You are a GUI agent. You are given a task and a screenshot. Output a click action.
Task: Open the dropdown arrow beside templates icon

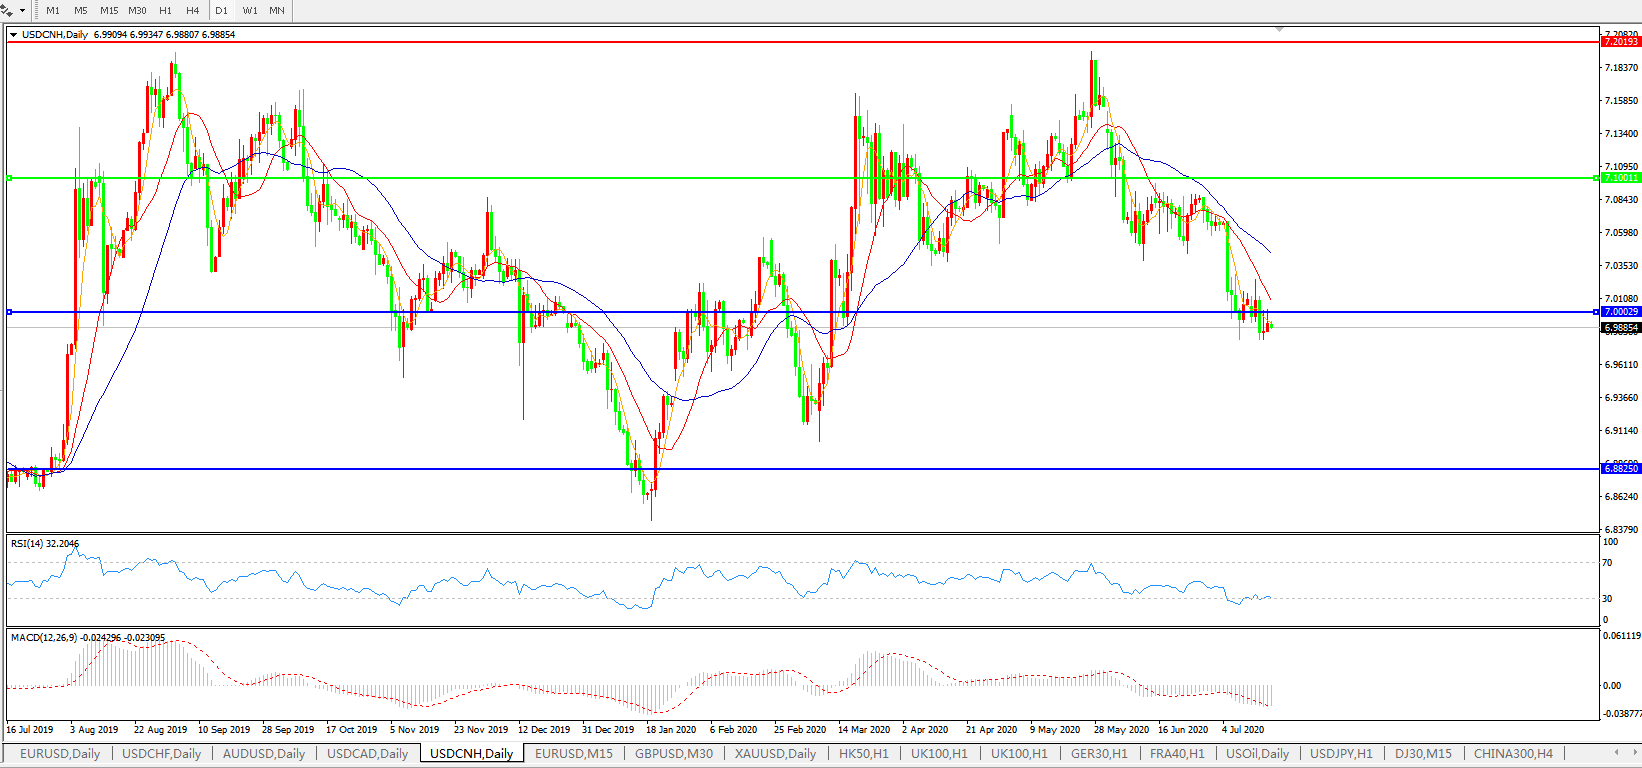(22, 11)
